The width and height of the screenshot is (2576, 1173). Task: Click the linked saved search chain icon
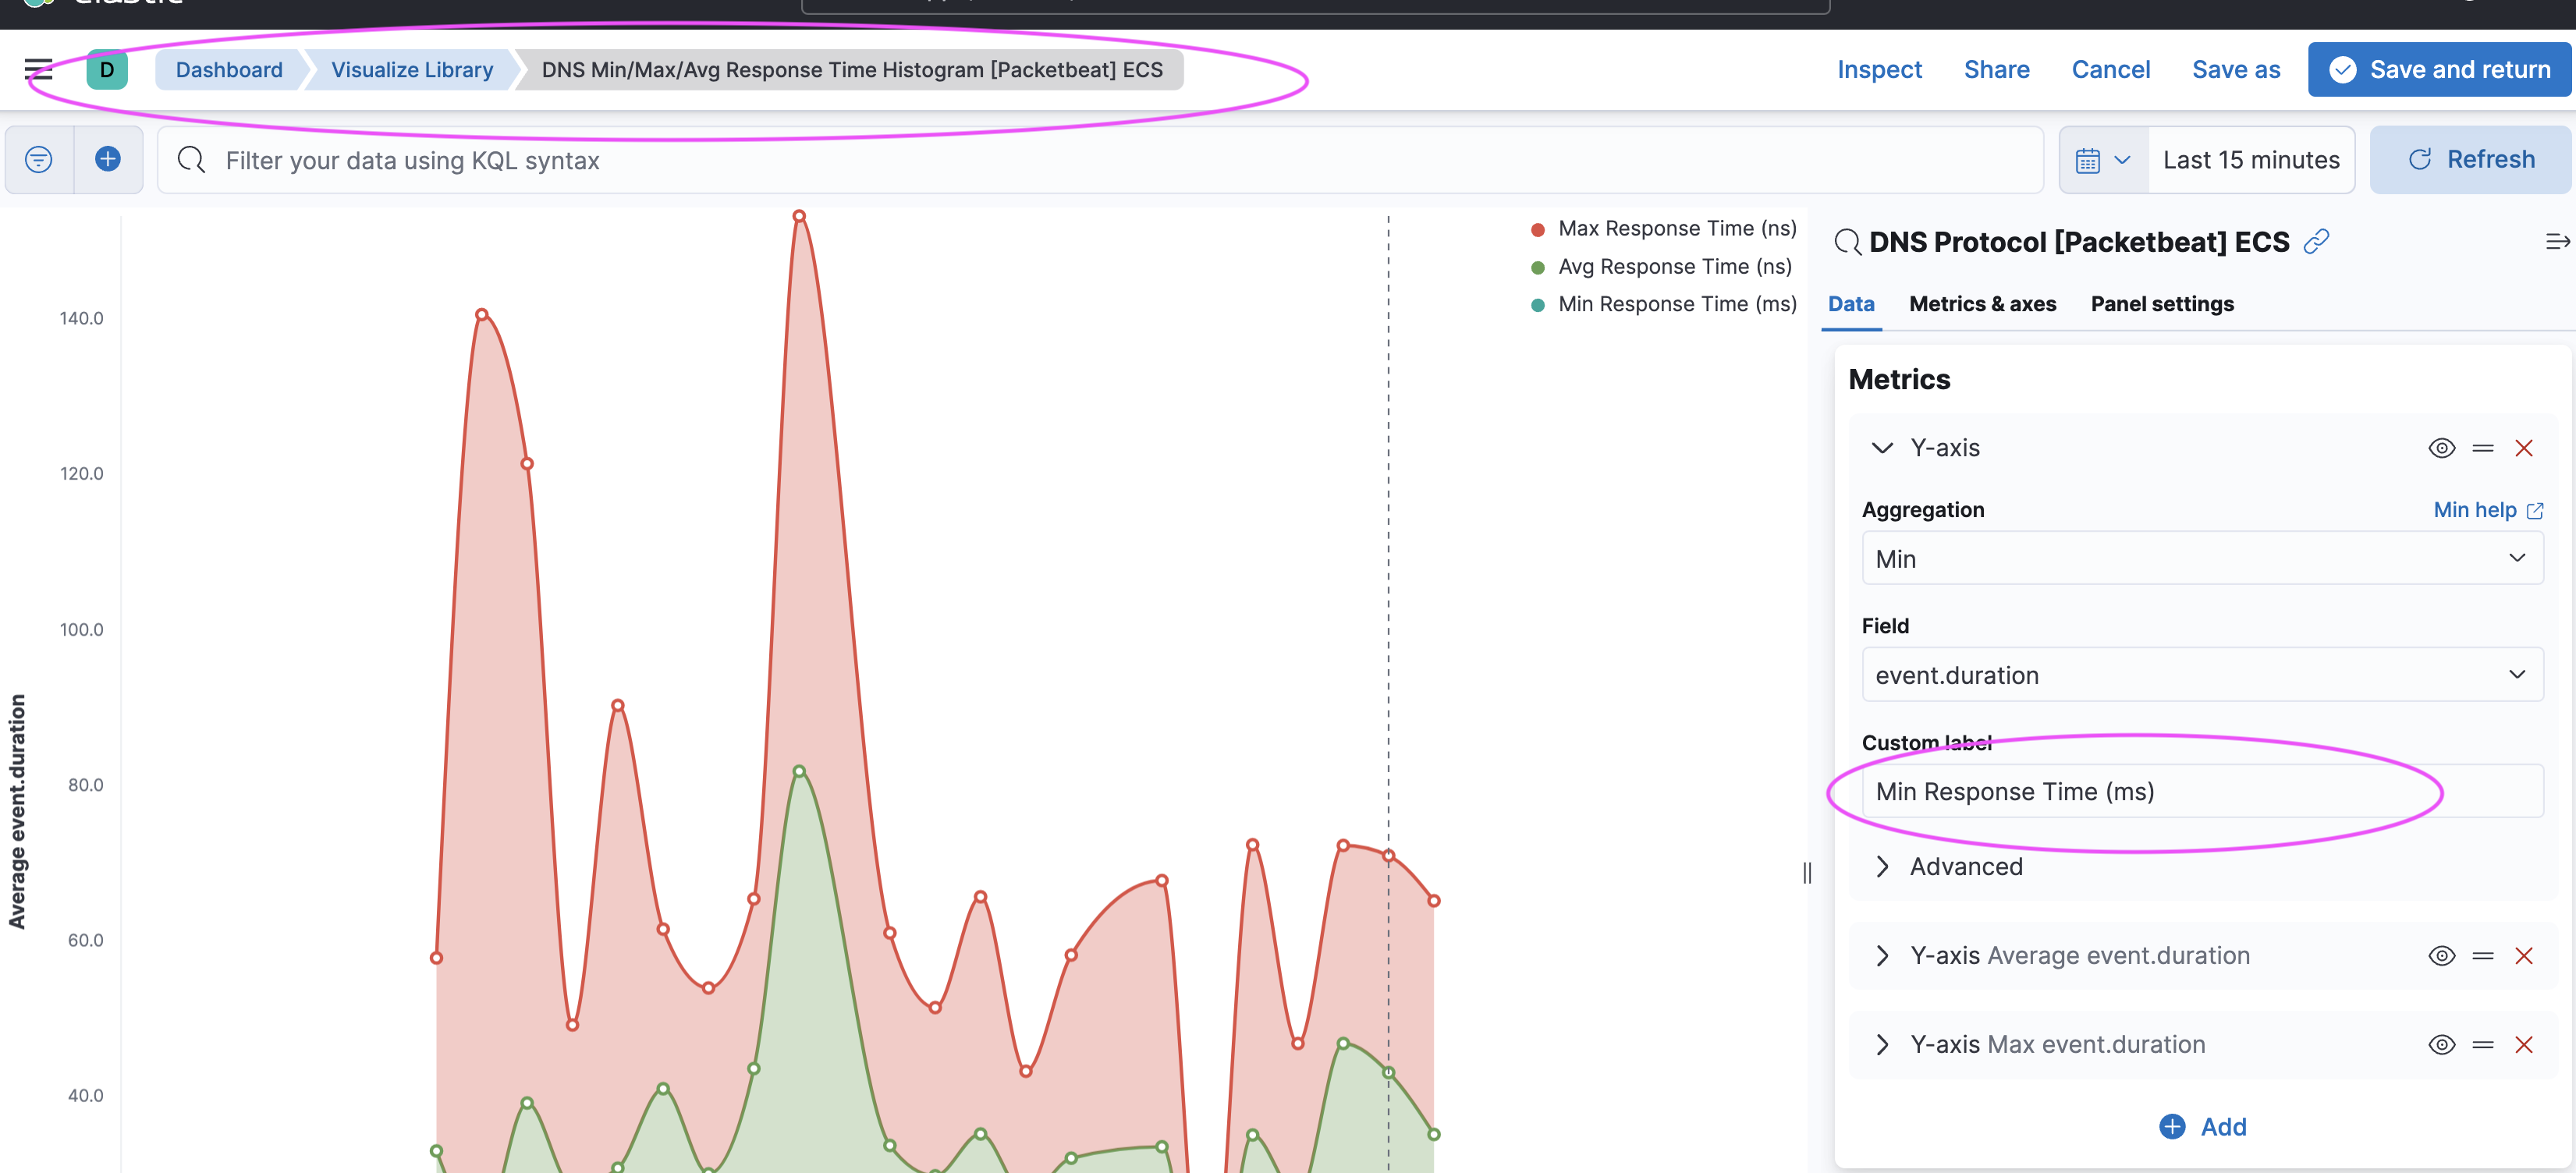coord(2316,242)
